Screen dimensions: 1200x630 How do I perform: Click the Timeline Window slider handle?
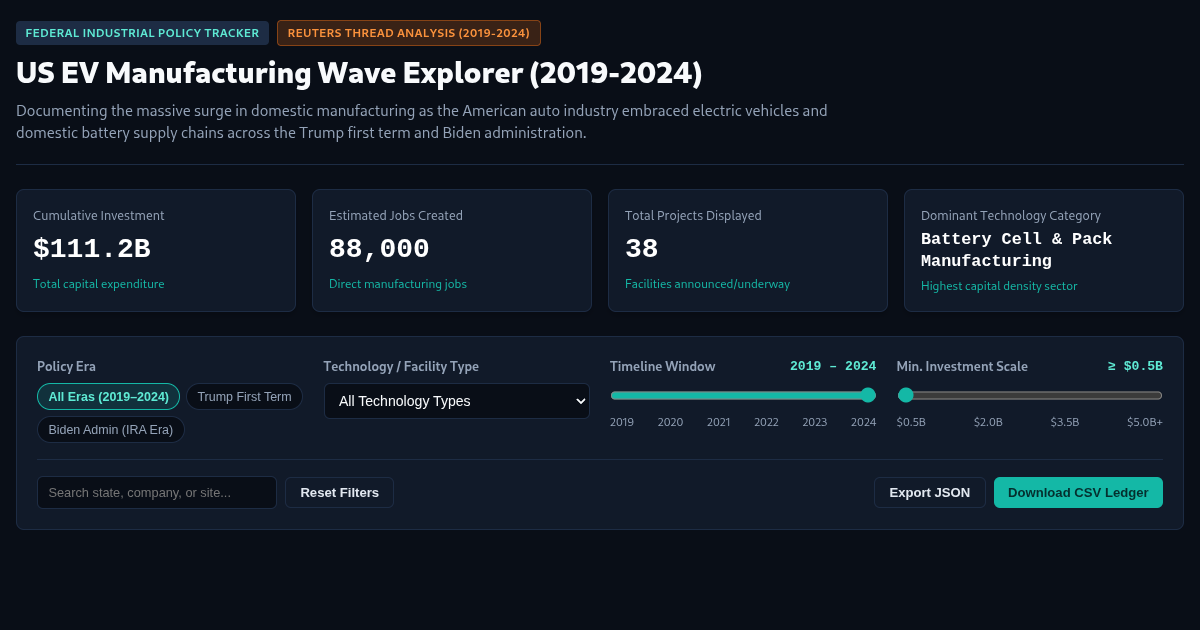tap(868, 395)
